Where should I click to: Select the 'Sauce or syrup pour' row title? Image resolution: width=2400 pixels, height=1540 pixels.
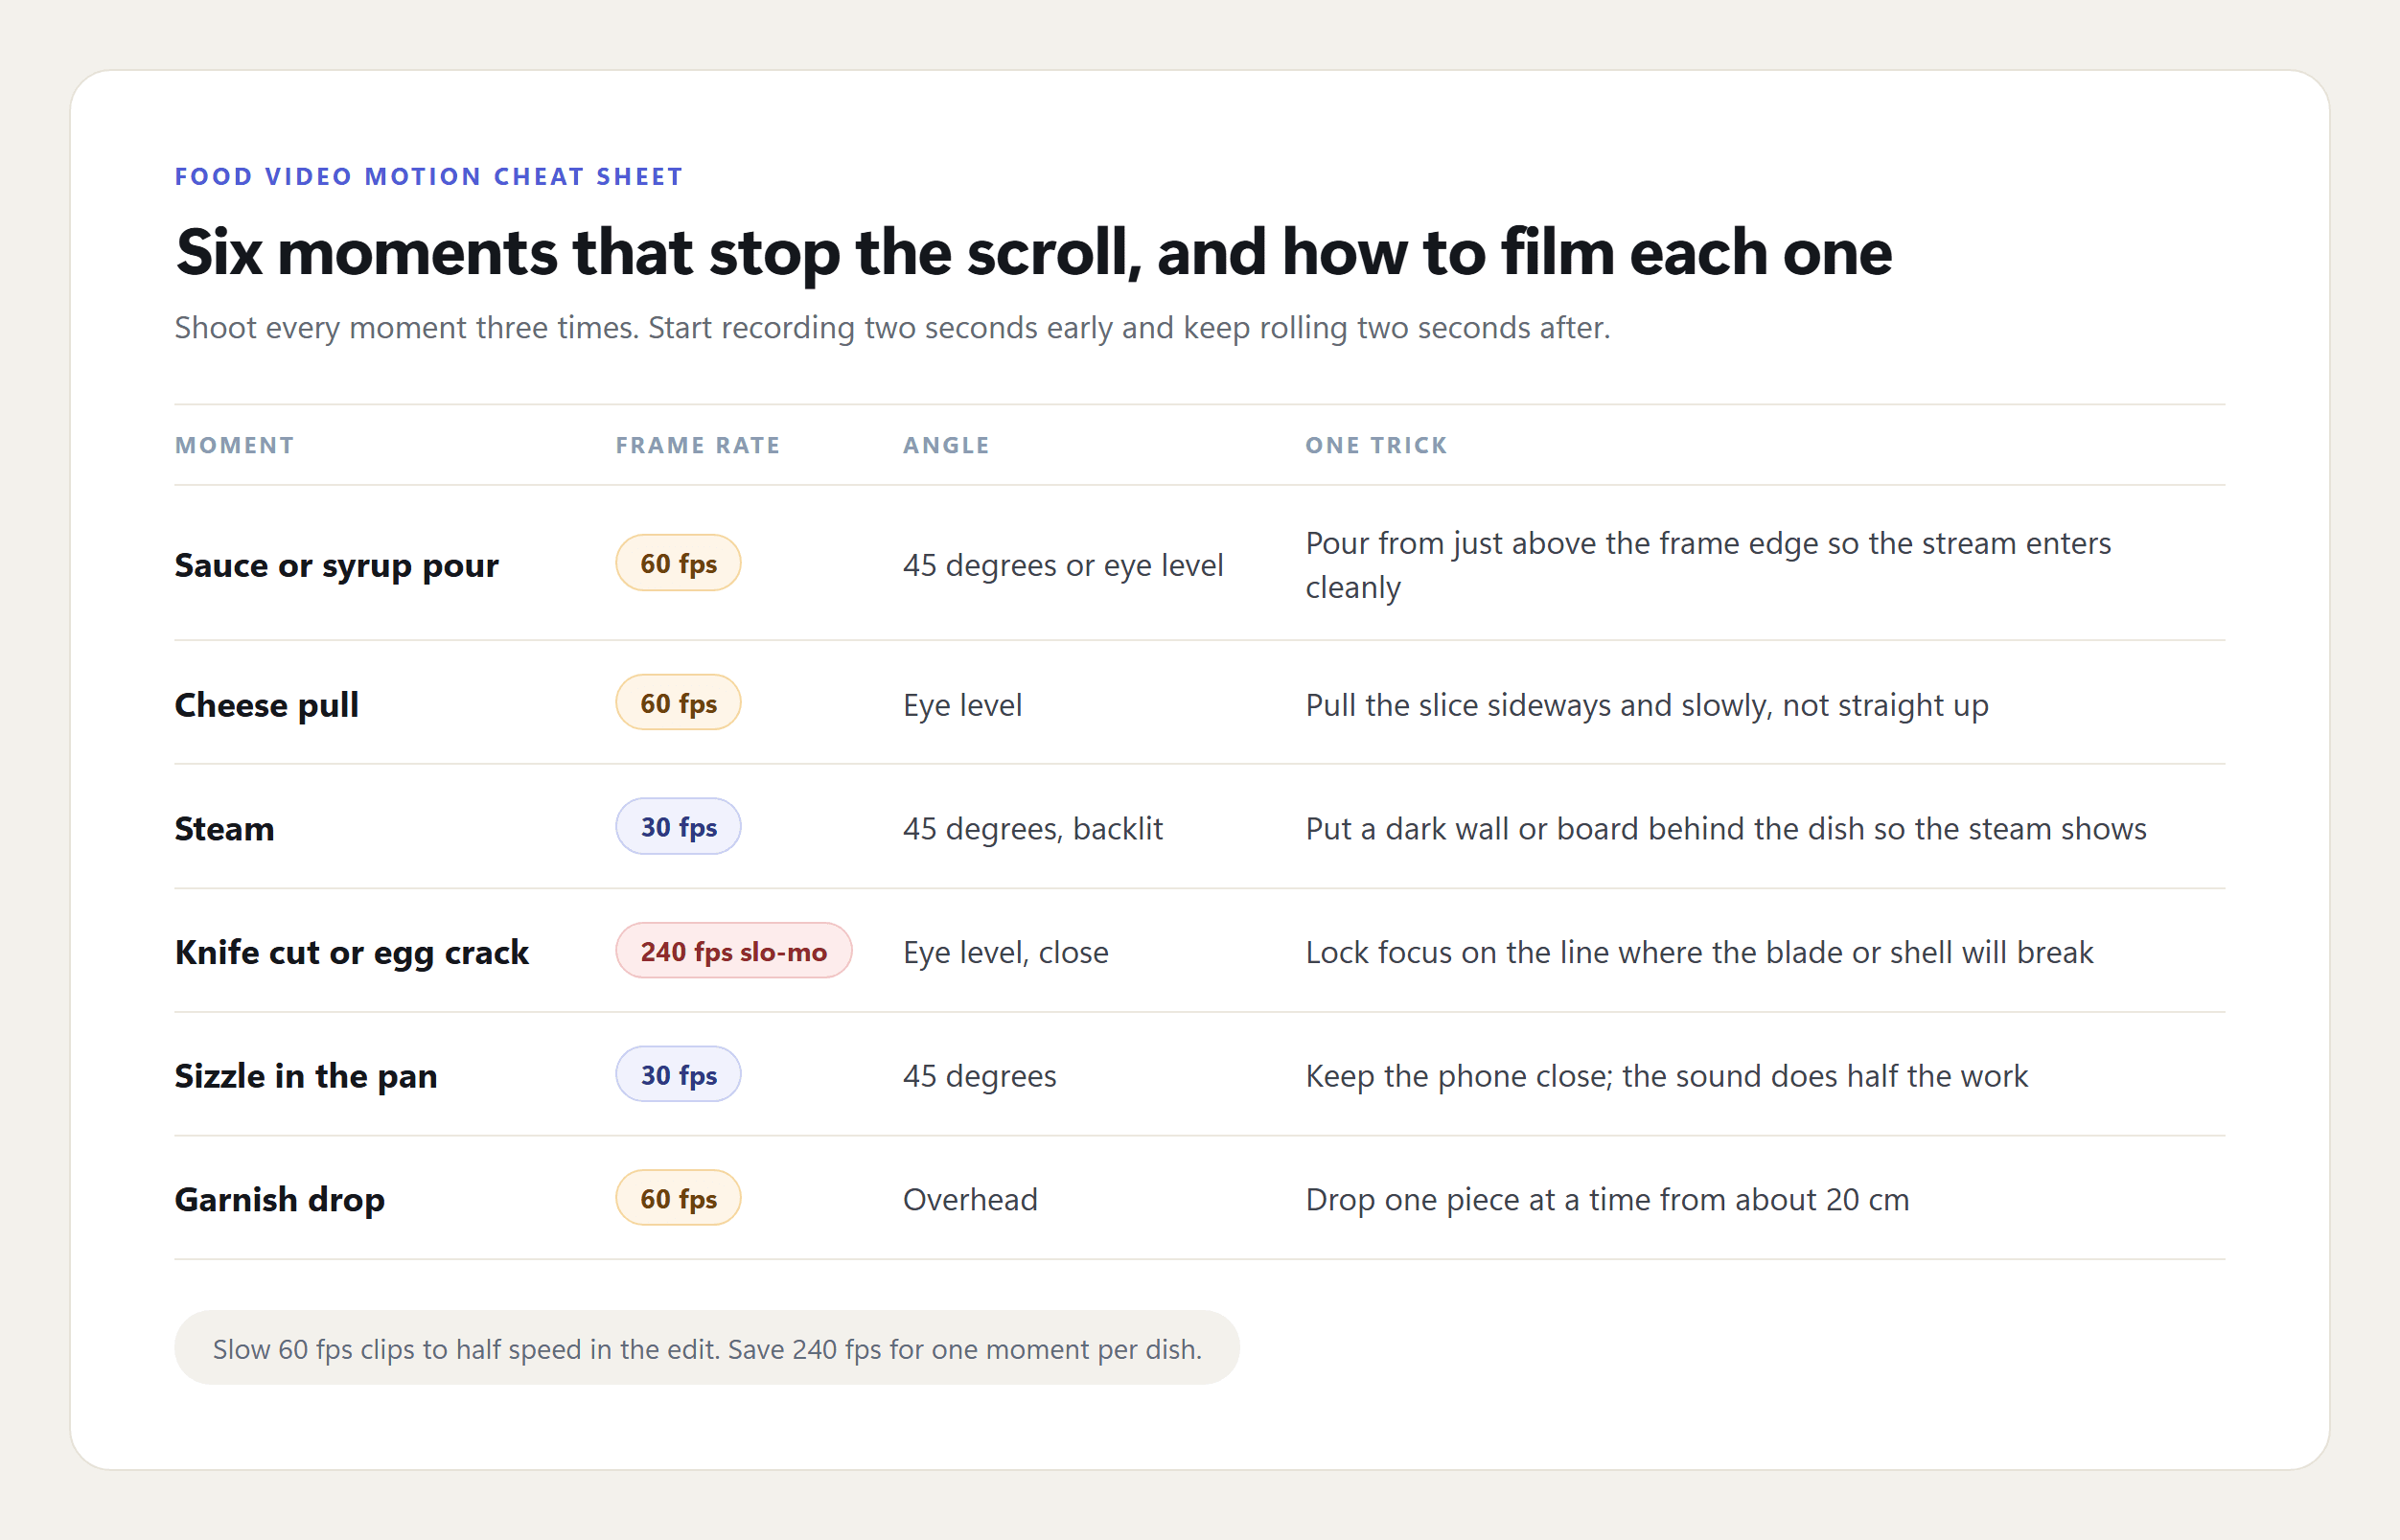point(336,565)
